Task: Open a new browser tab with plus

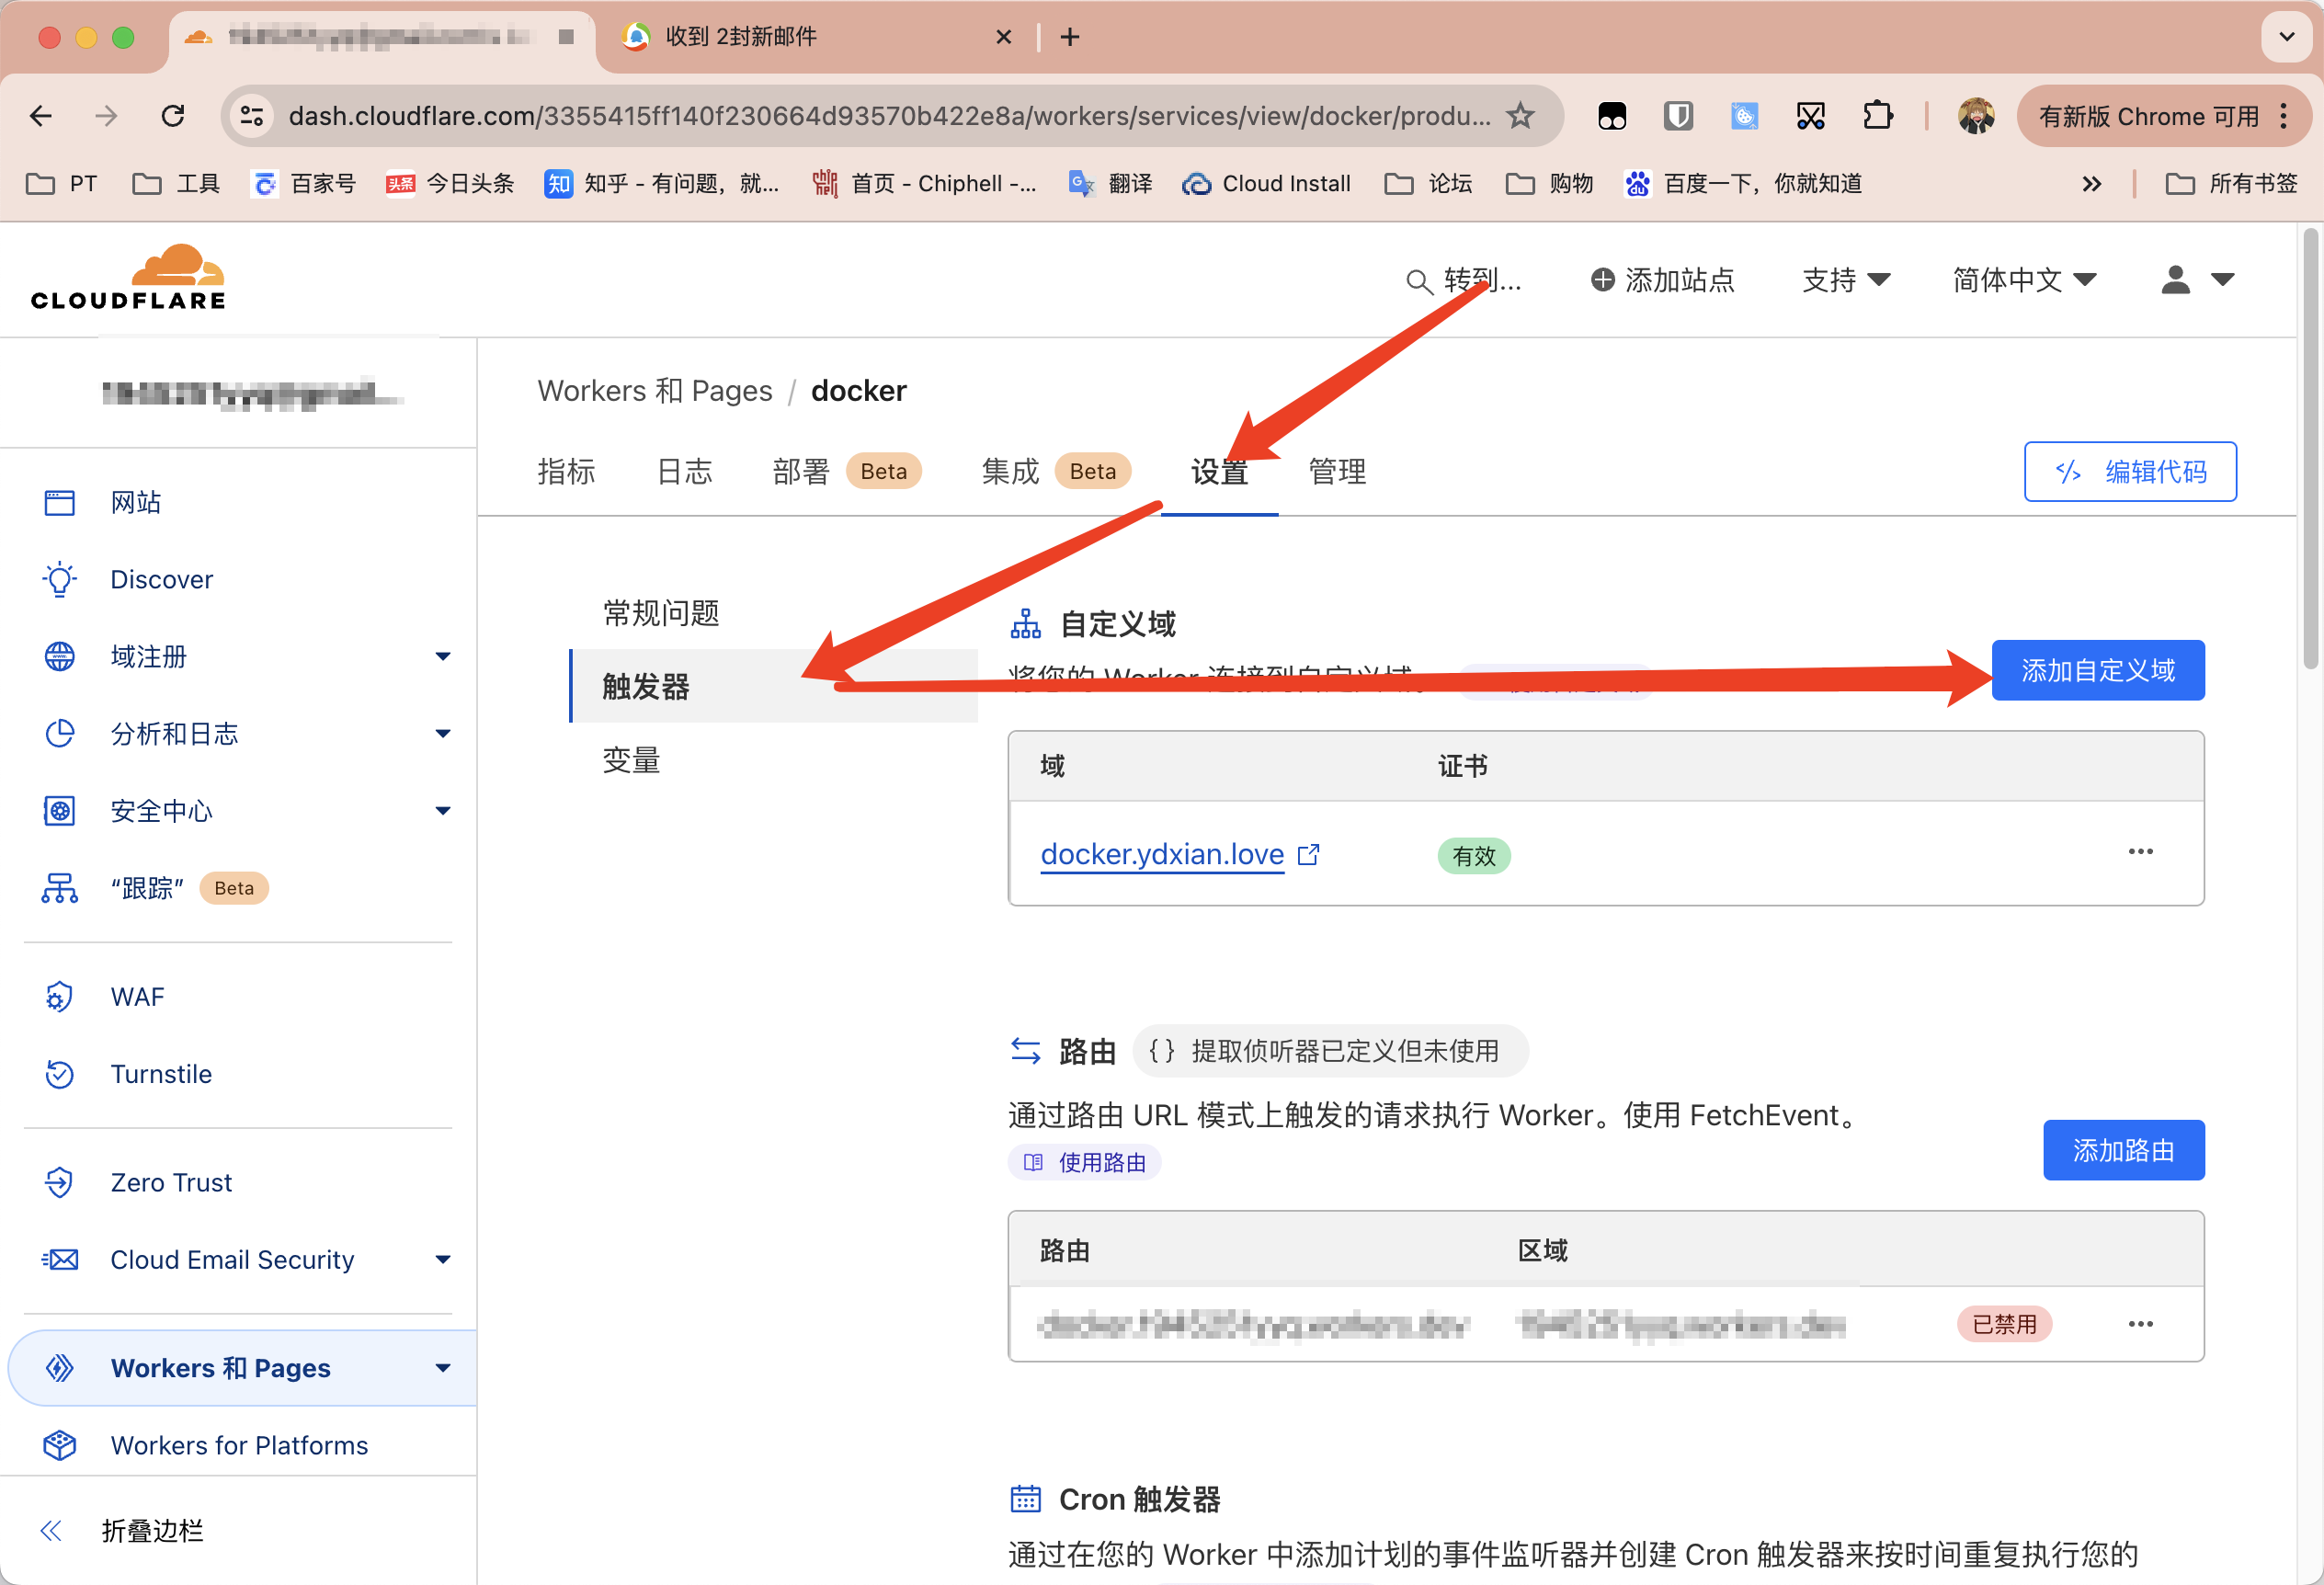Action: click(x=1070, y=37)
